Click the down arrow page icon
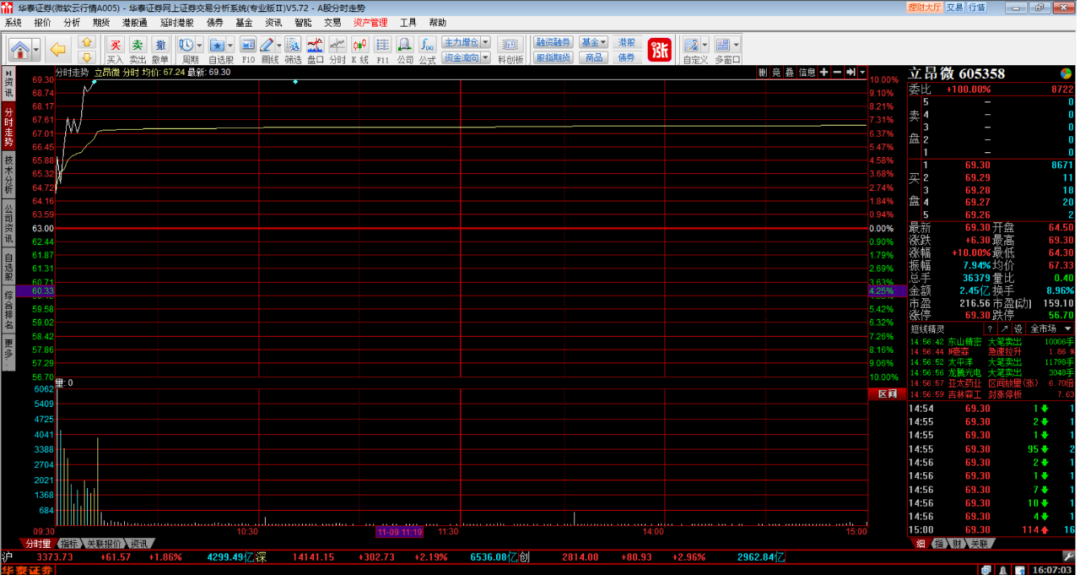The height and width of the screenshot is (575, 1080). 86,56
